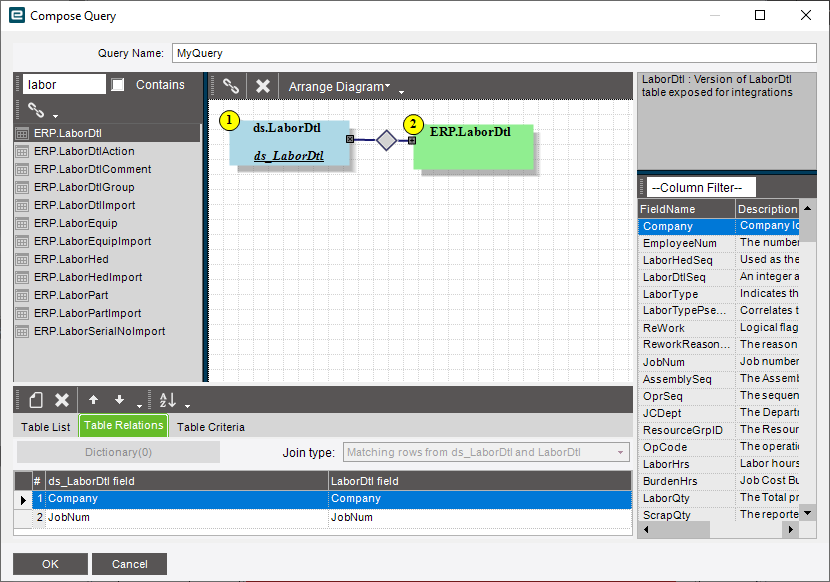Viewport: 830px width, 582px height.
Task: Click the Epicor app icon in the title bar
Action: click(x=17, y=15)
